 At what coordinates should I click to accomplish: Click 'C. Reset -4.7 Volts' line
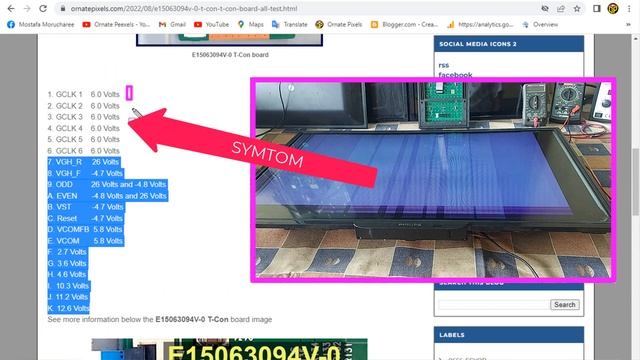click(x=86, y=218)
